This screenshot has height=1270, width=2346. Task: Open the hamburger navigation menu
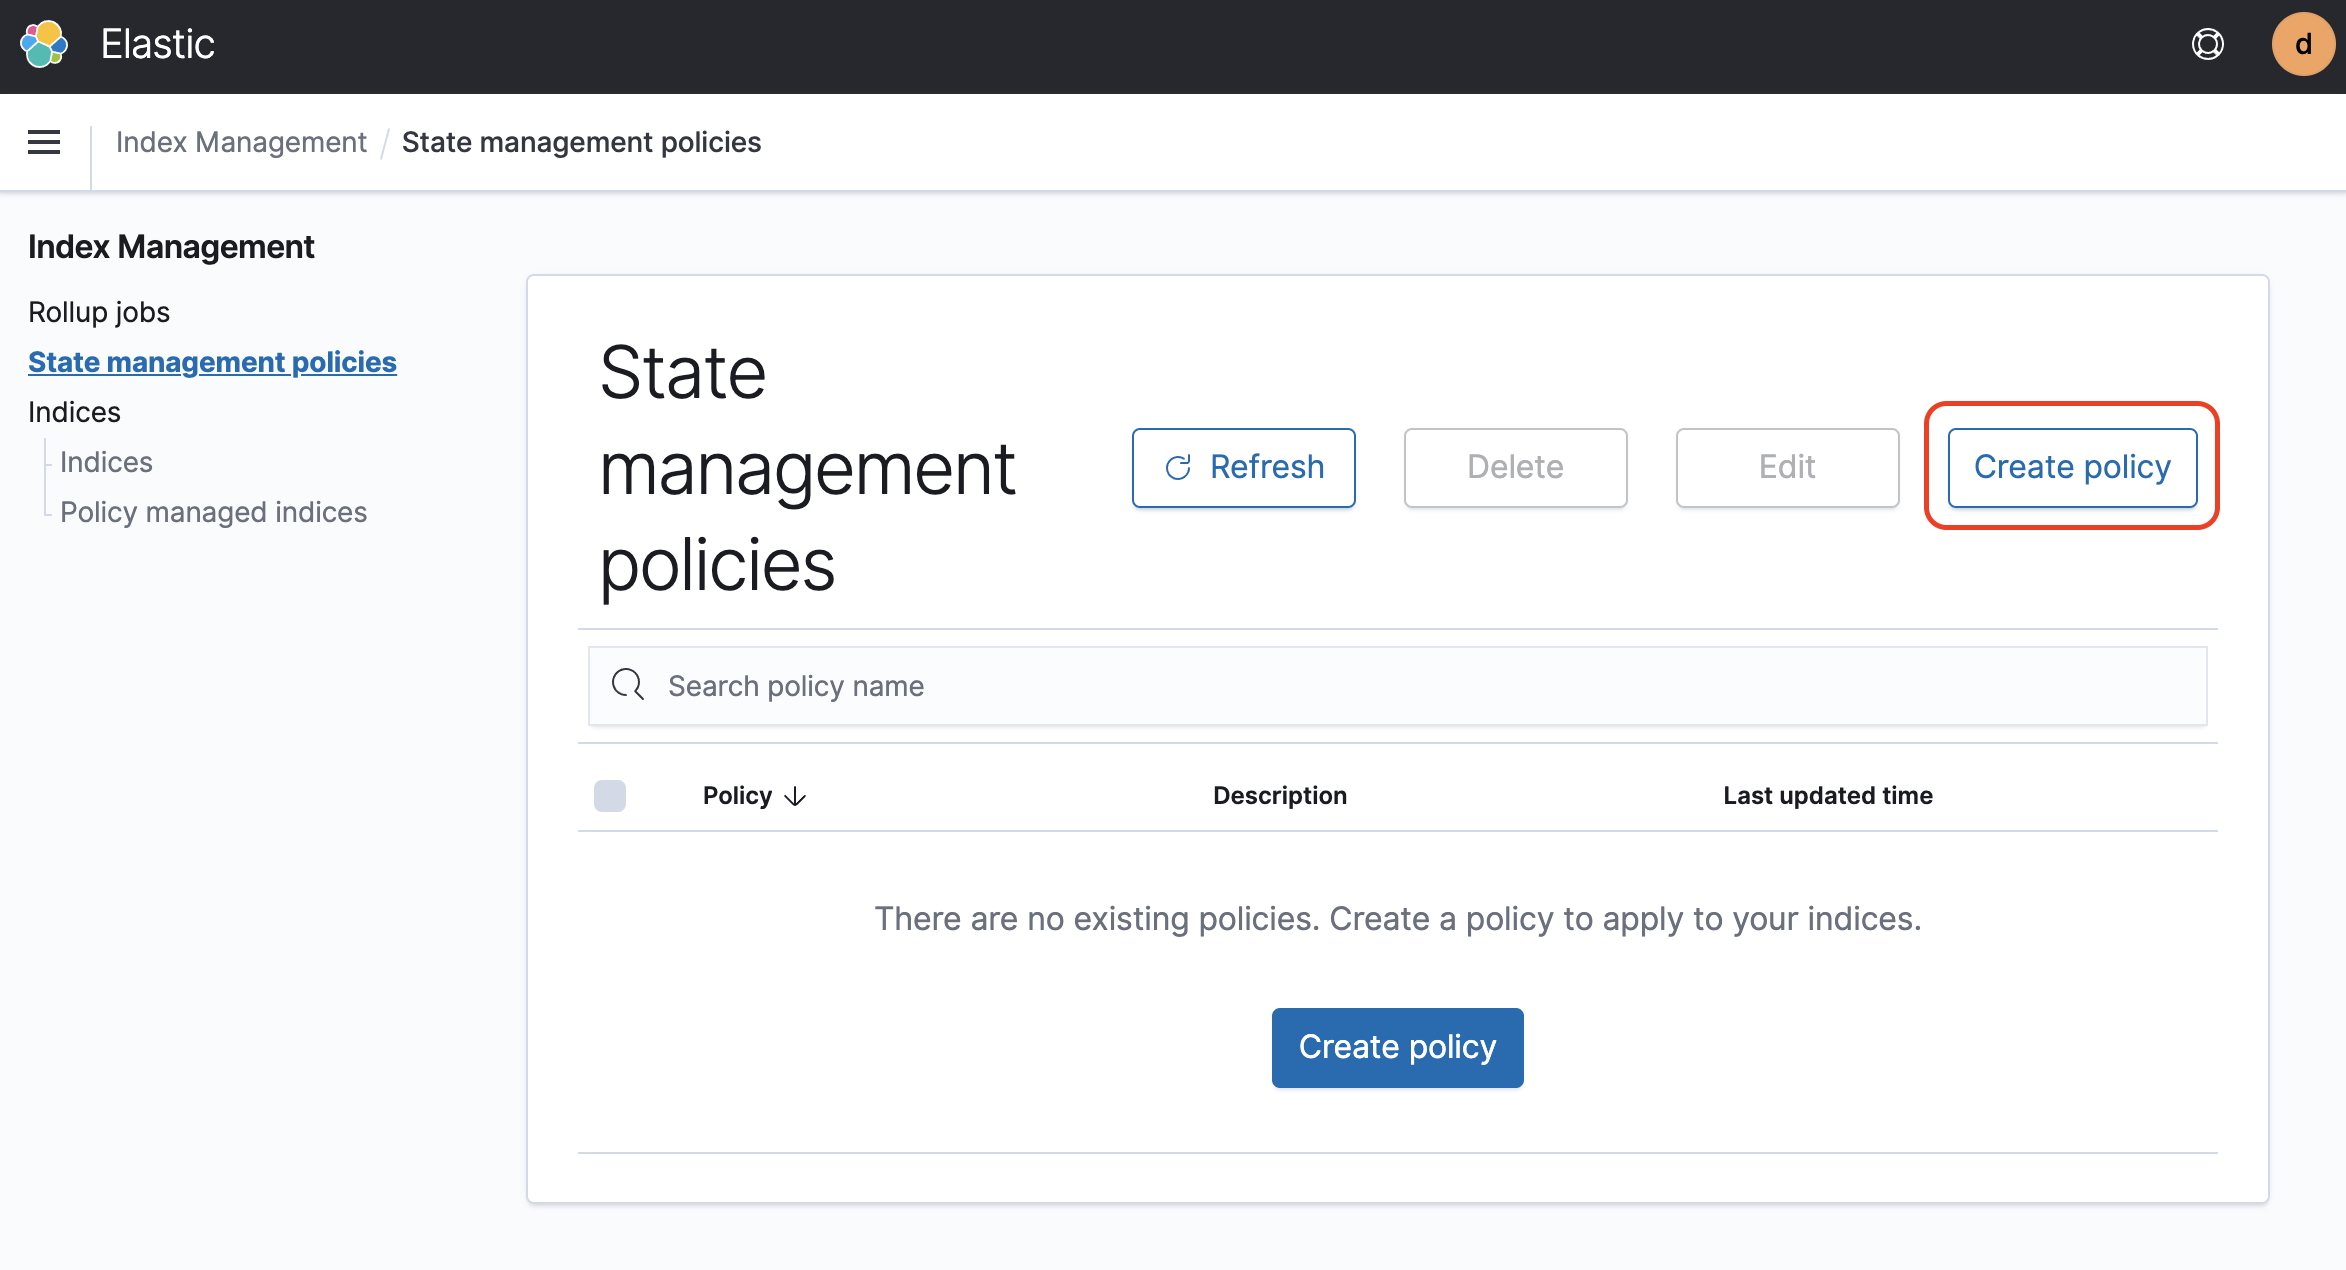pos(44,142)
